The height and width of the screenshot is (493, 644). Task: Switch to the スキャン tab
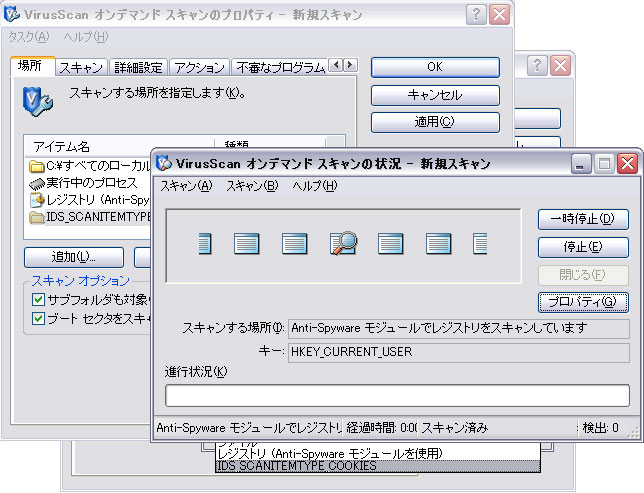pyautogui.click(x=81, y=67)
